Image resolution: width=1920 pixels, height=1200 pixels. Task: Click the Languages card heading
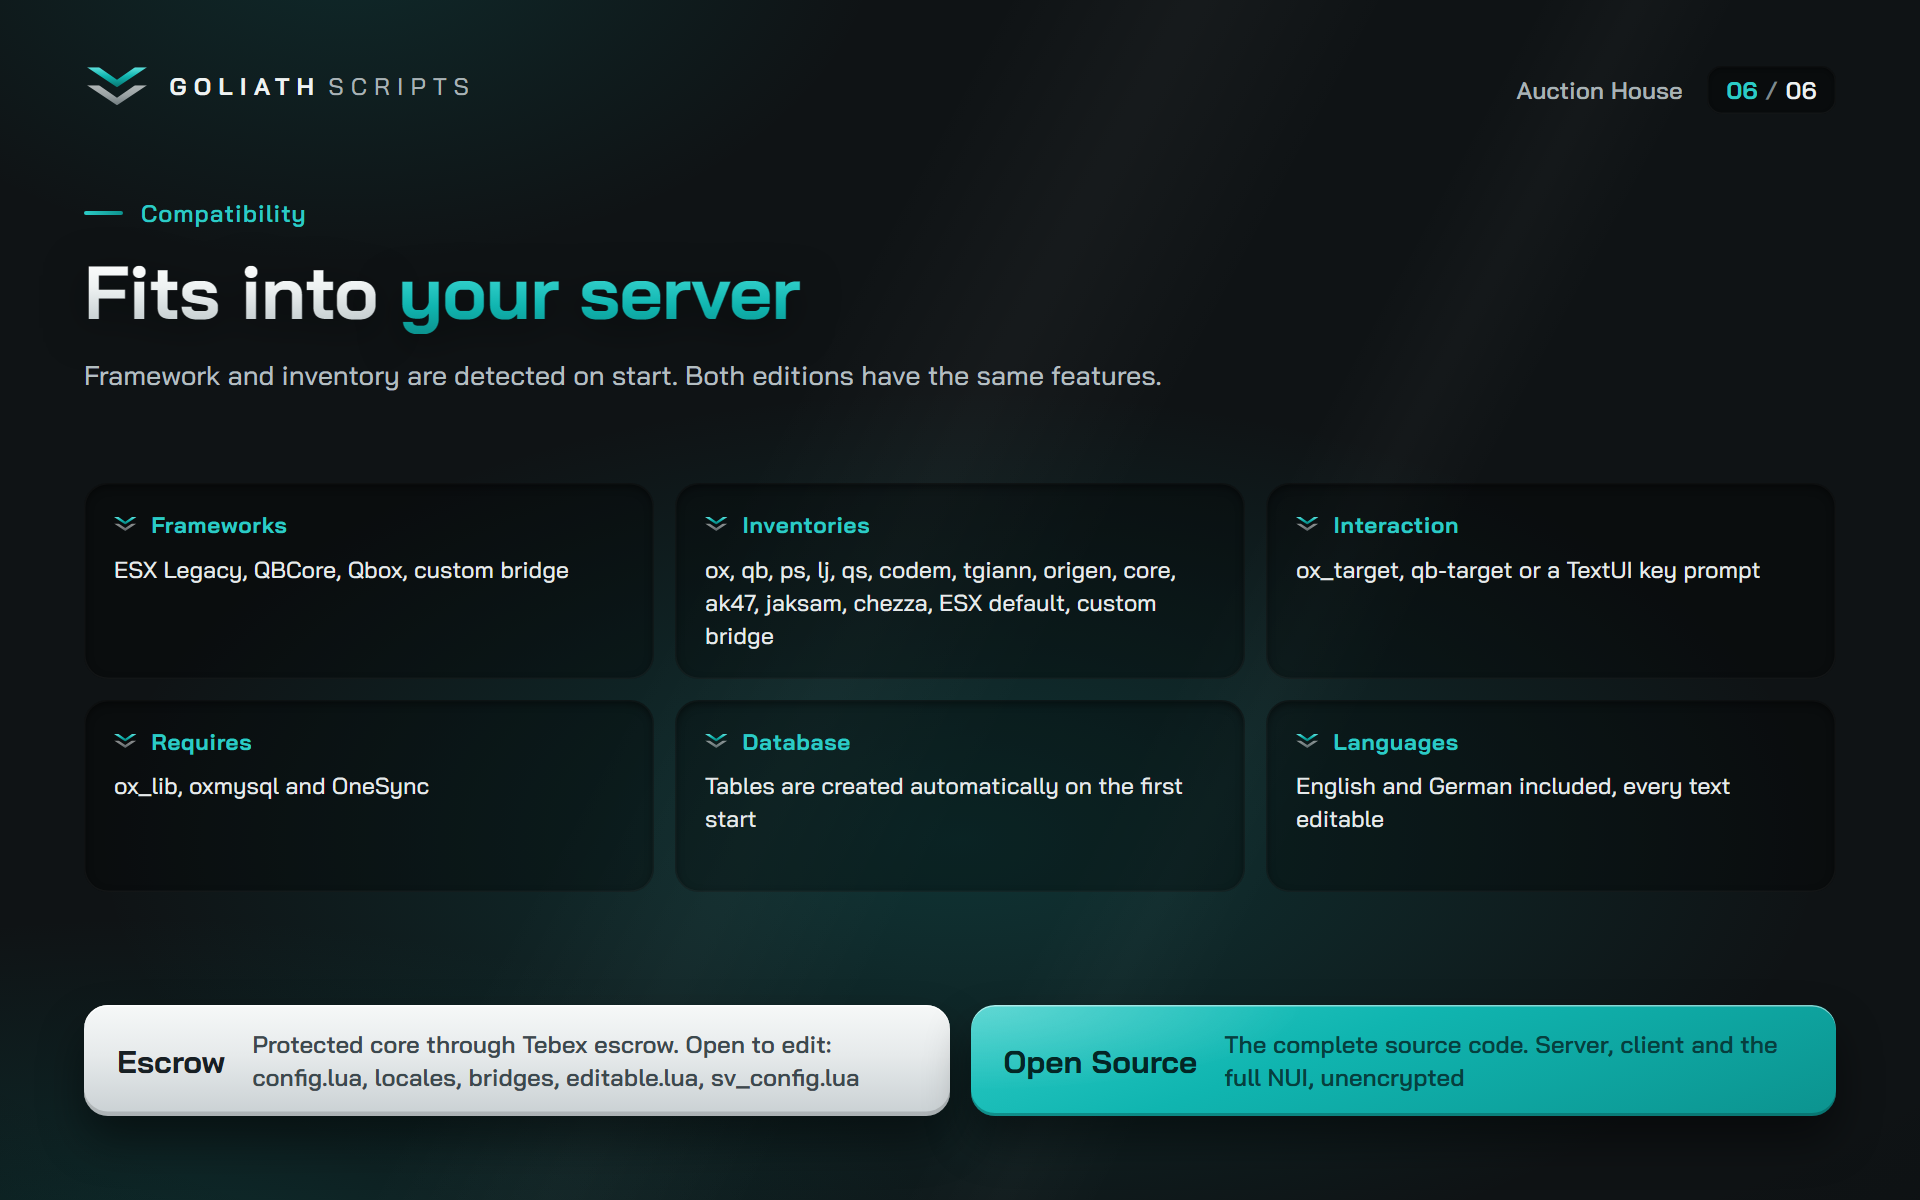coord(1395,743)
